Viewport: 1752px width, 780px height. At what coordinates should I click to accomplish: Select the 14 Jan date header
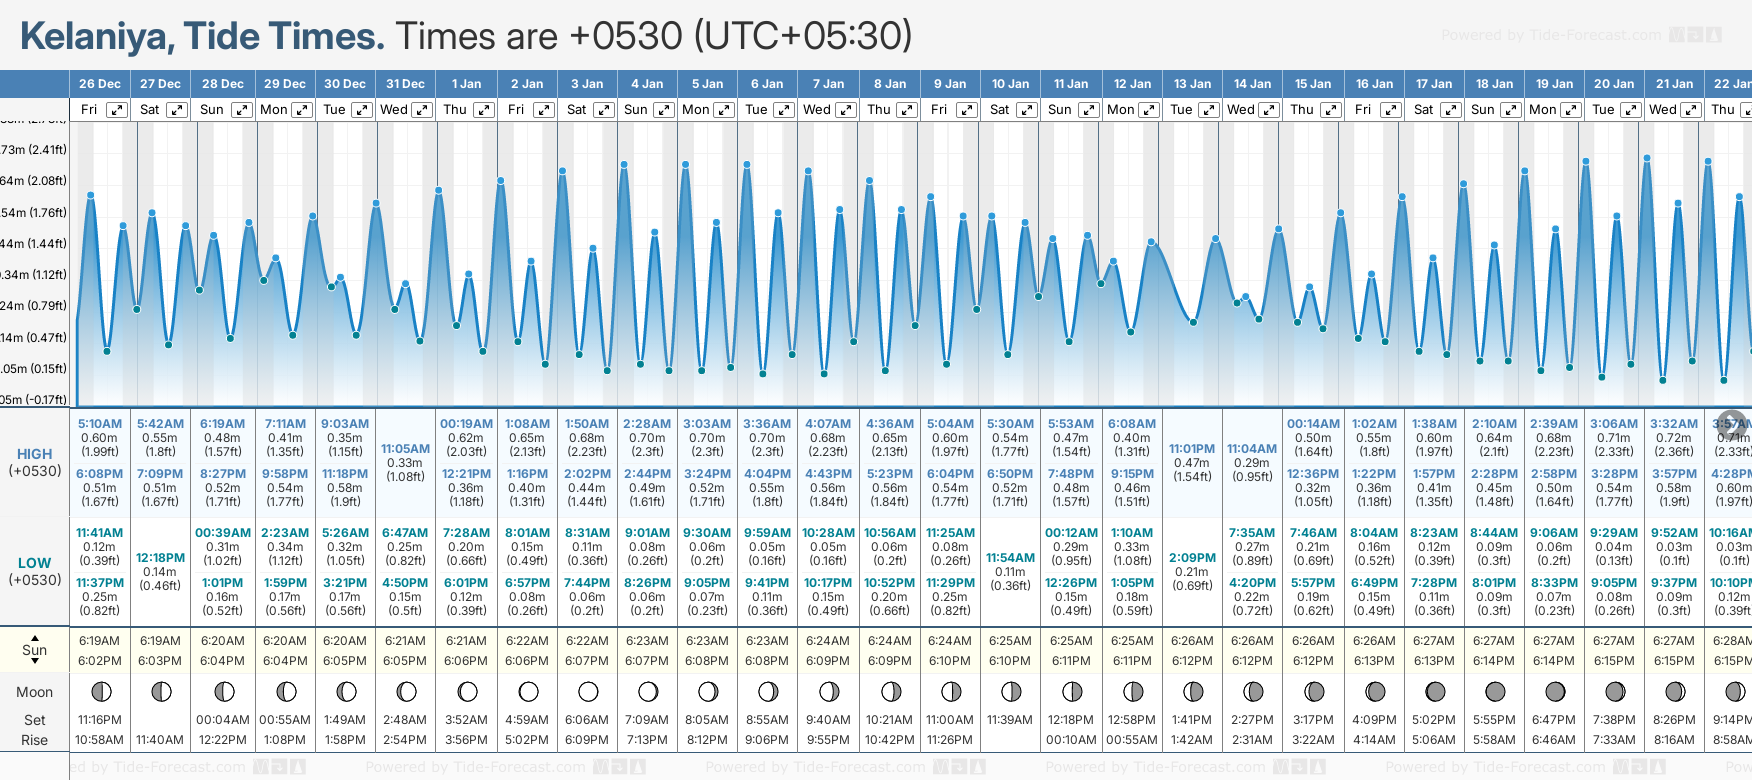point(1252,84)
